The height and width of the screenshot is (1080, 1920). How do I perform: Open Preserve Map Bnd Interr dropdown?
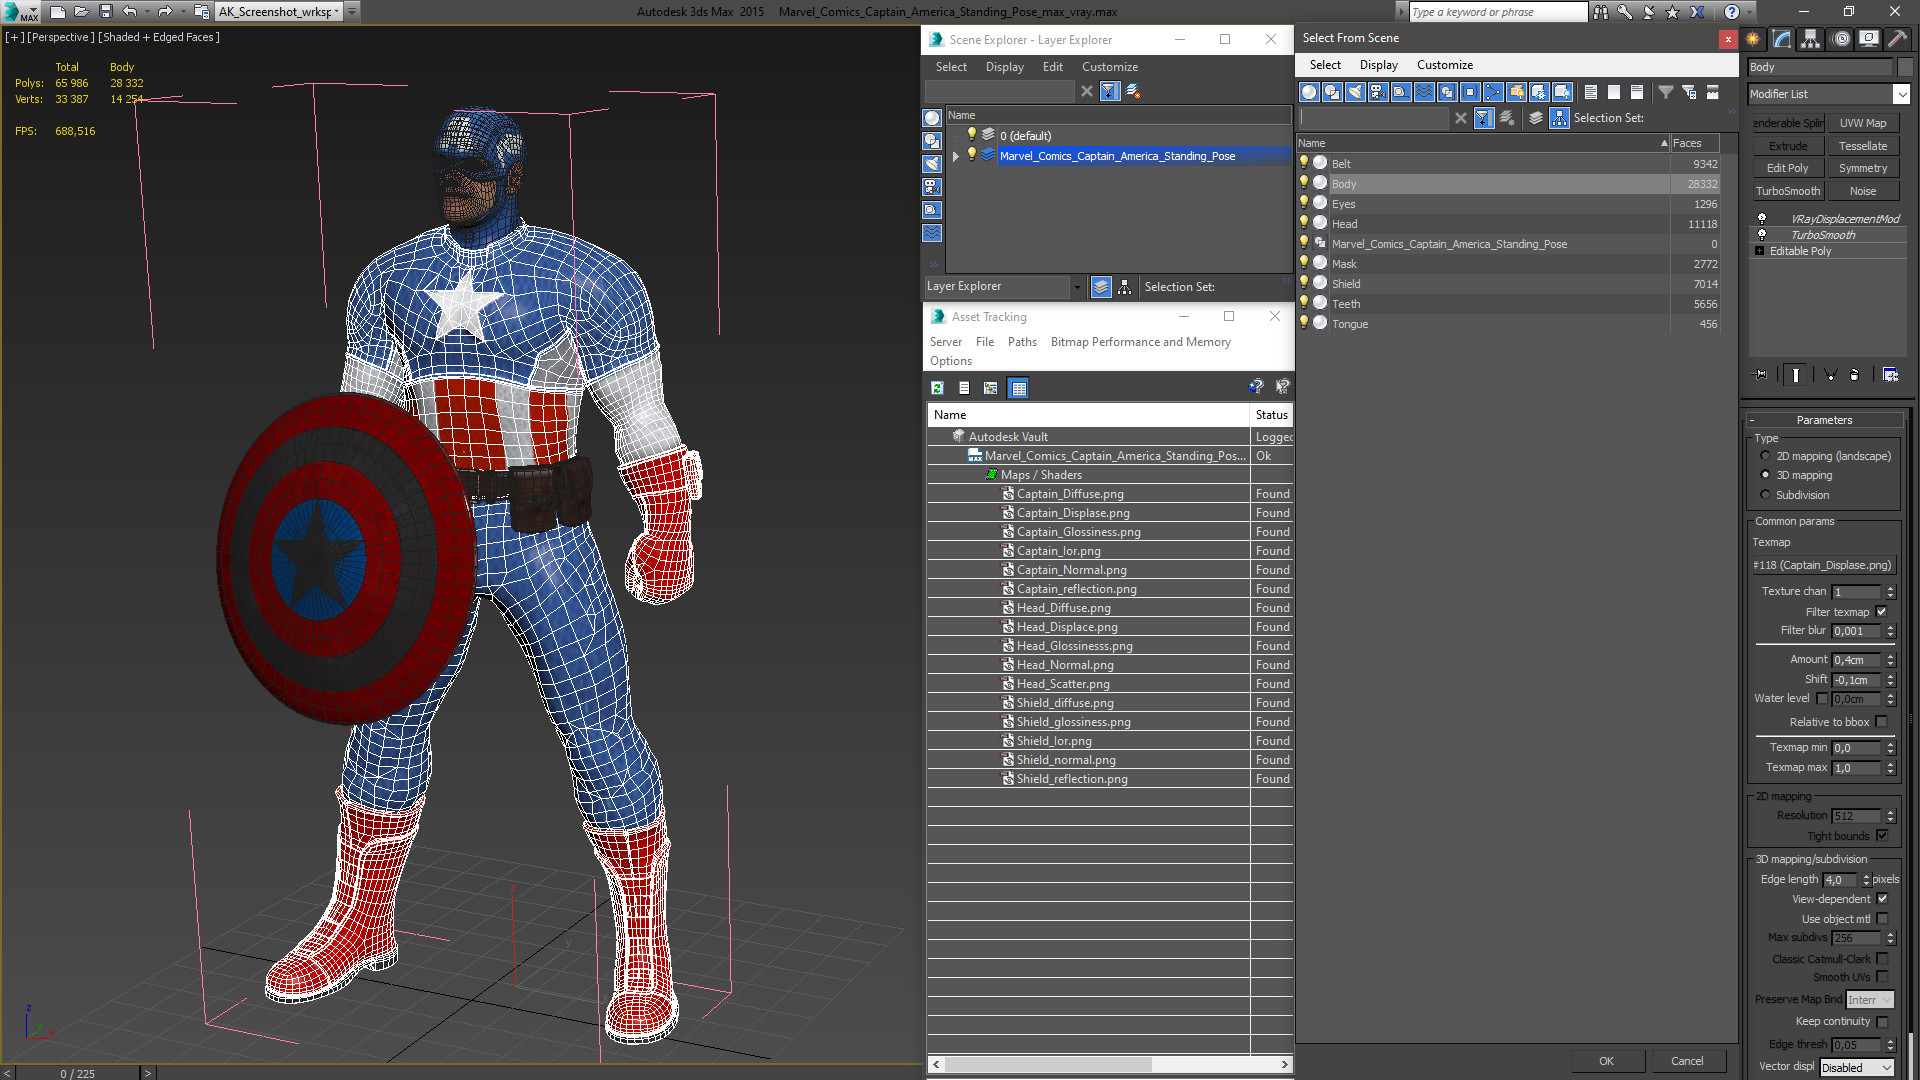pos(1869,1000)
